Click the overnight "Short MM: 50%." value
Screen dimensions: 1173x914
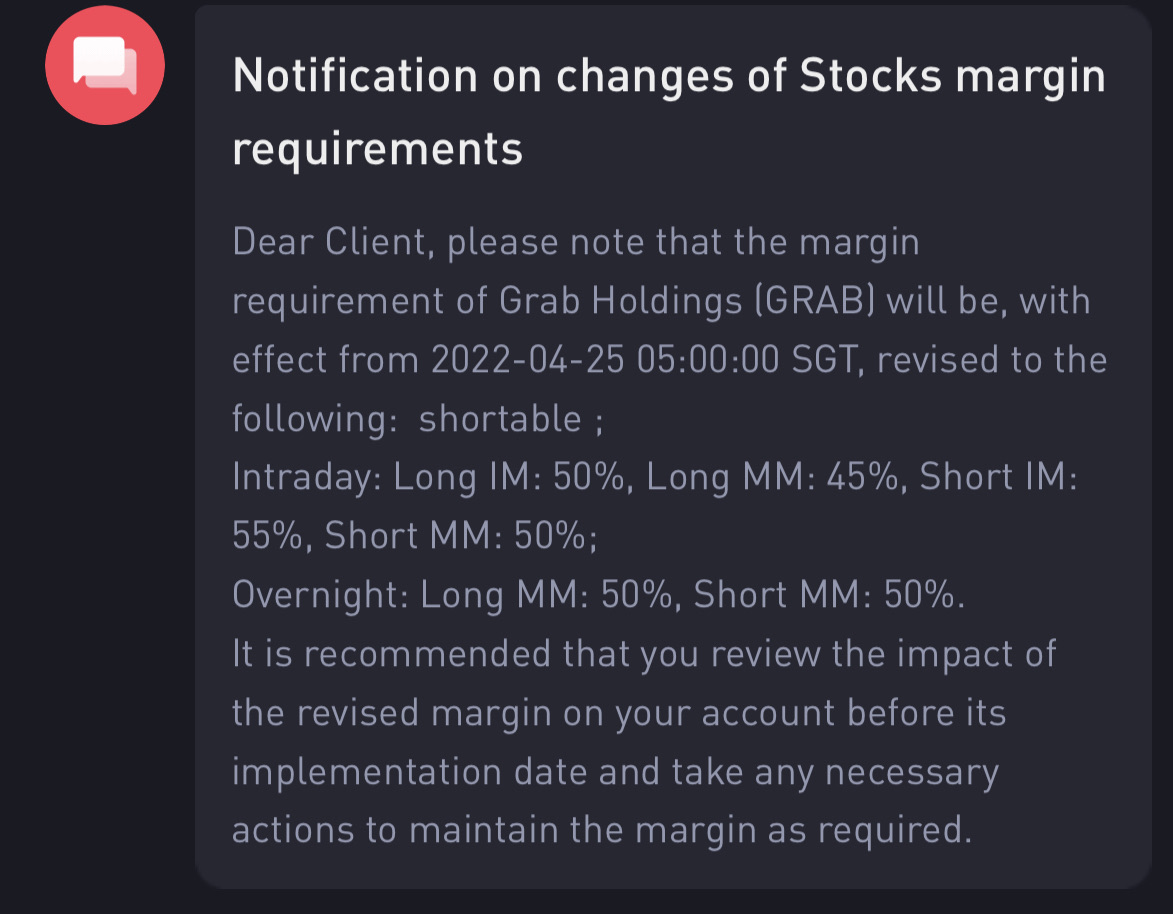click(x=829, y=595)
